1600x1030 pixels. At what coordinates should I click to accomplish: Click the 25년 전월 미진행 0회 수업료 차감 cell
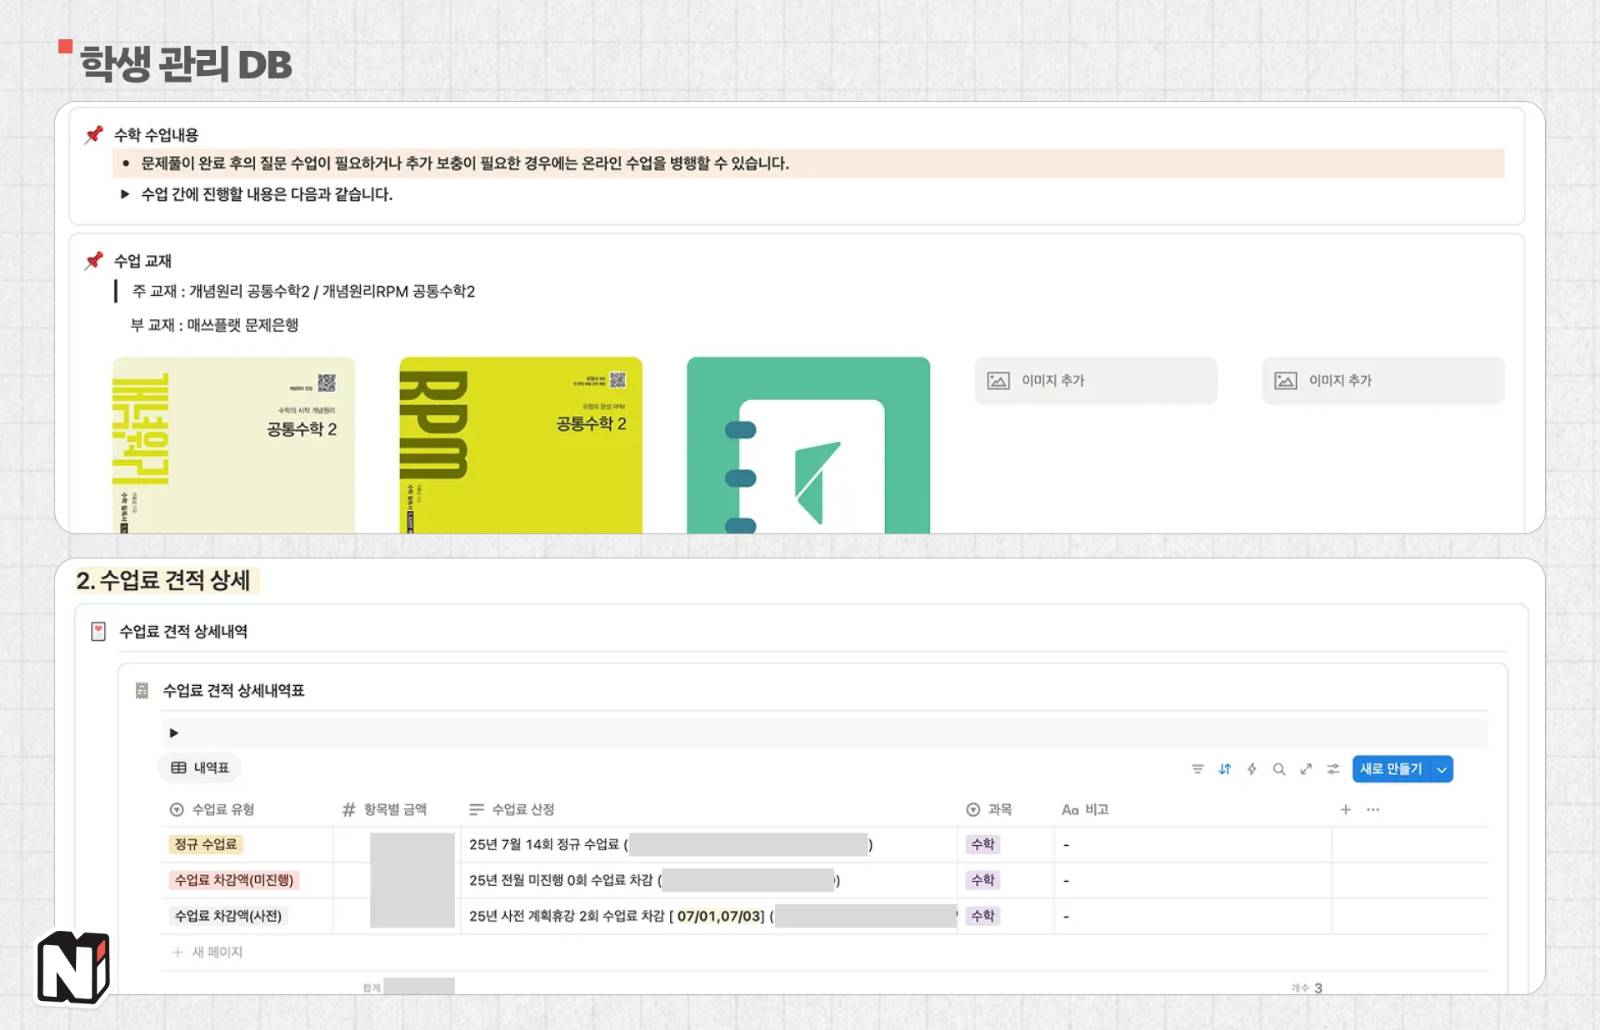(x=708, y=880)
